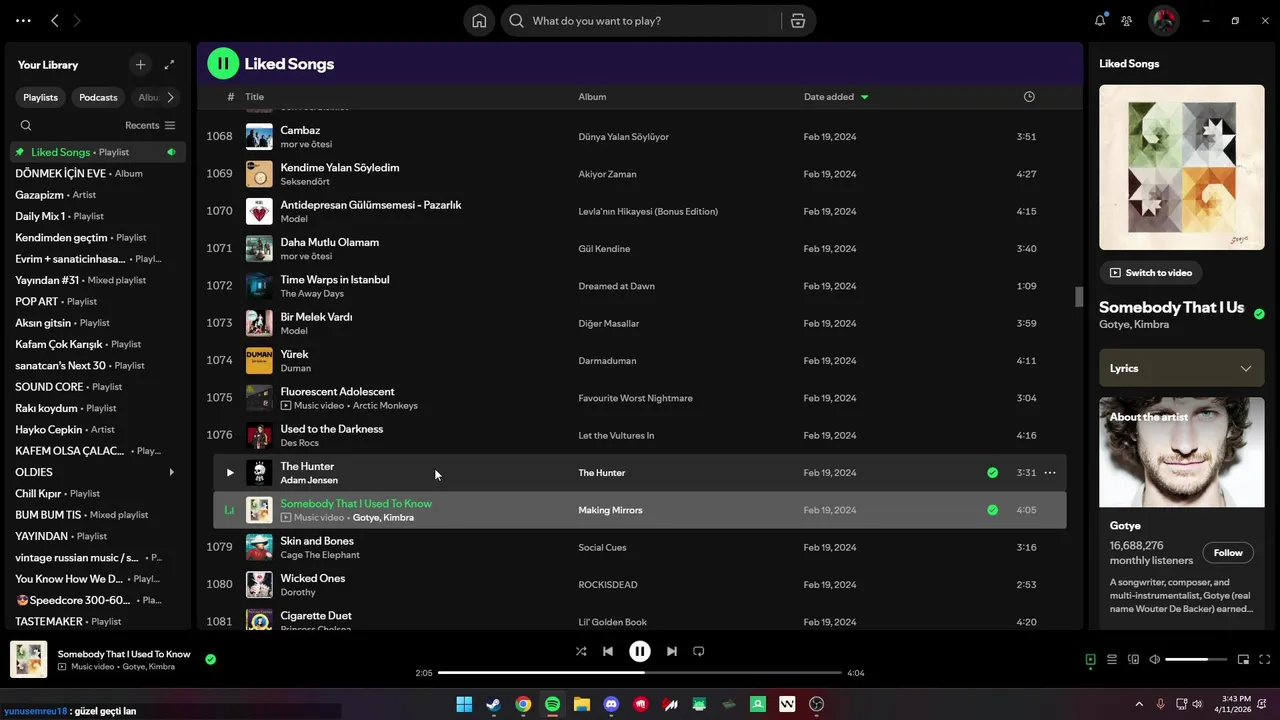Open Gotye artist link in Liked Songs row
This screenshot has width=1280, height=720.
[366, 518]
